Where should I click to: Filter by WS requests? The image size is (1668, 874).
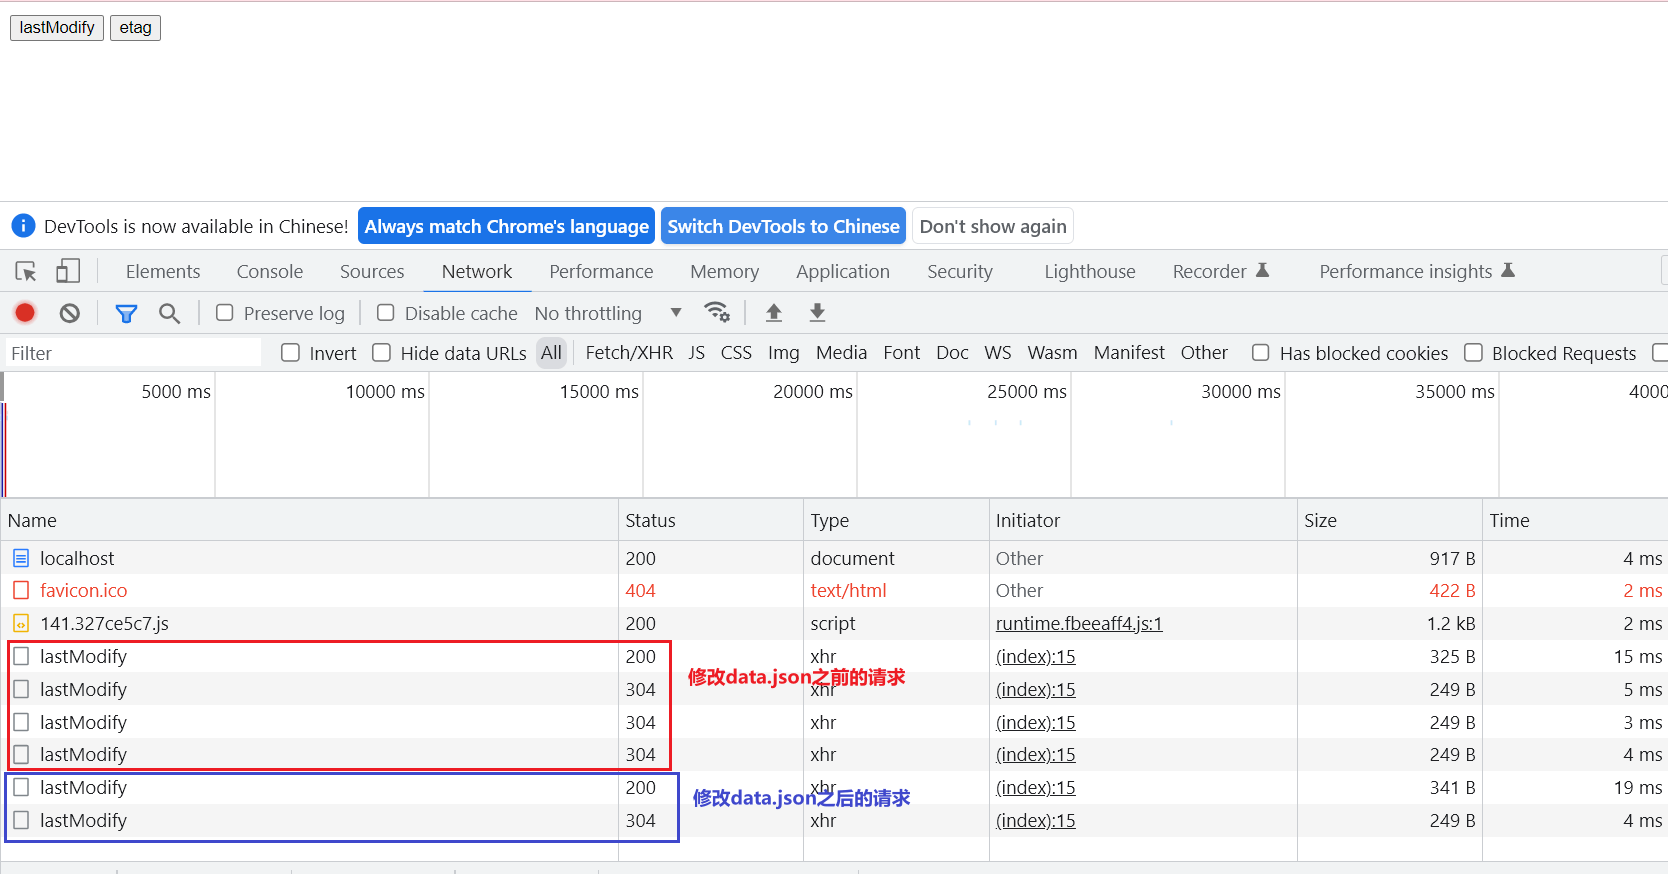pos(998,352)
